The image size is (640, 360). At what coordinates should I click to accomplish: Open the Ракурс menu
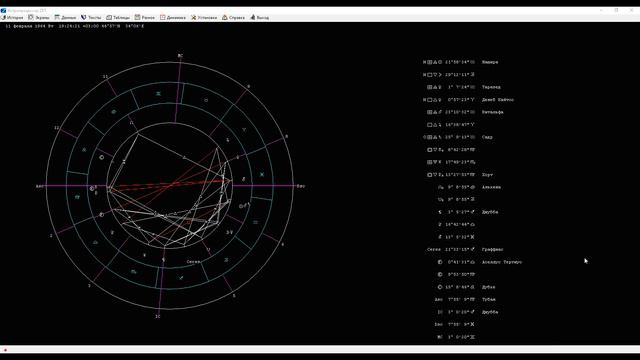pyautogui.click(x=145, y=18)
